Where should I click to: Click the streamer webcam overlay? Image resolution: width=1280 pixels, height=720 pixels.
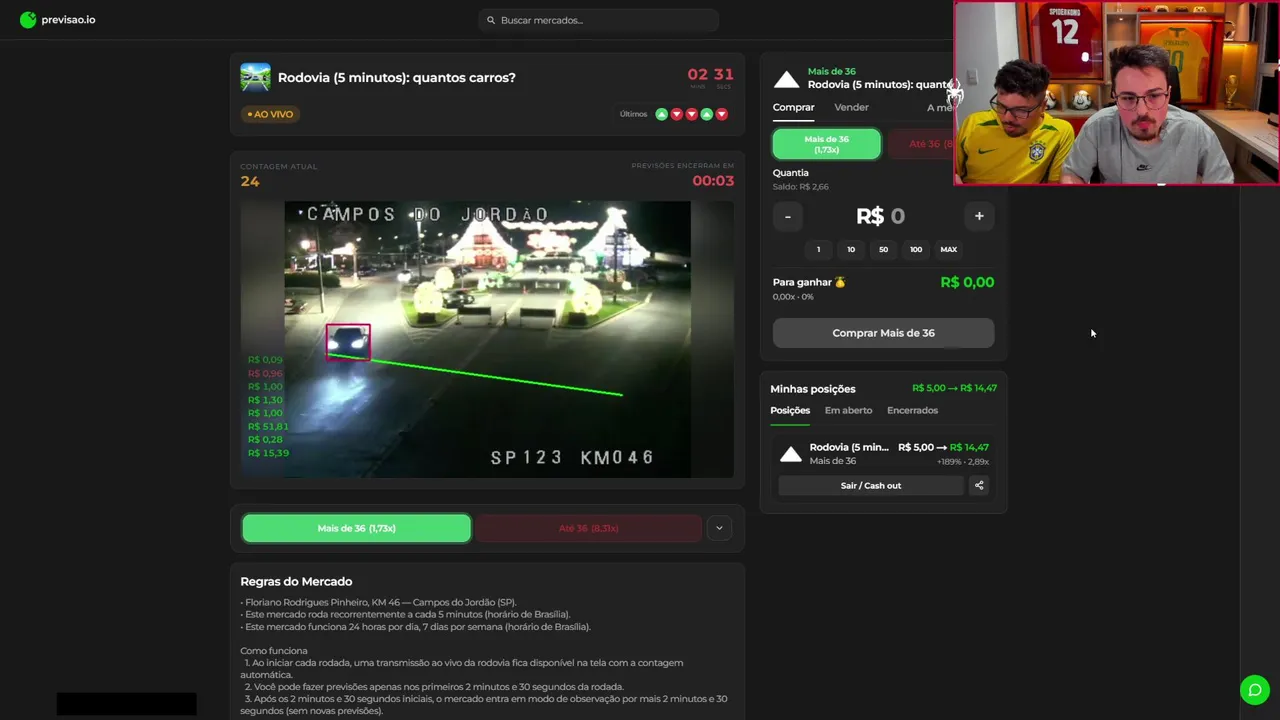(1116, 93)
